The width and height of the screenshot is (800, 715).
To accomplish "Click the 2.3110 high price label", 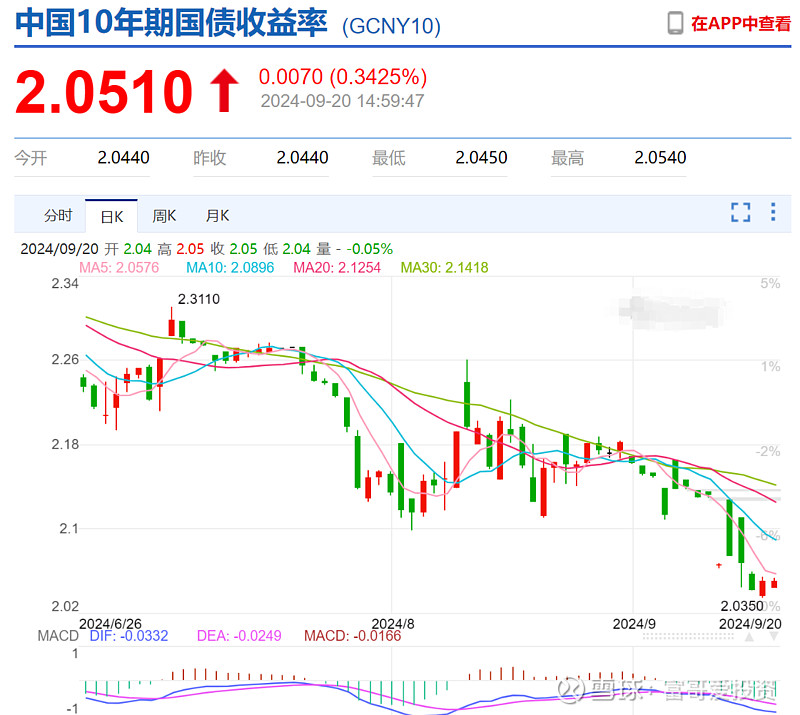I will [198, 299].
